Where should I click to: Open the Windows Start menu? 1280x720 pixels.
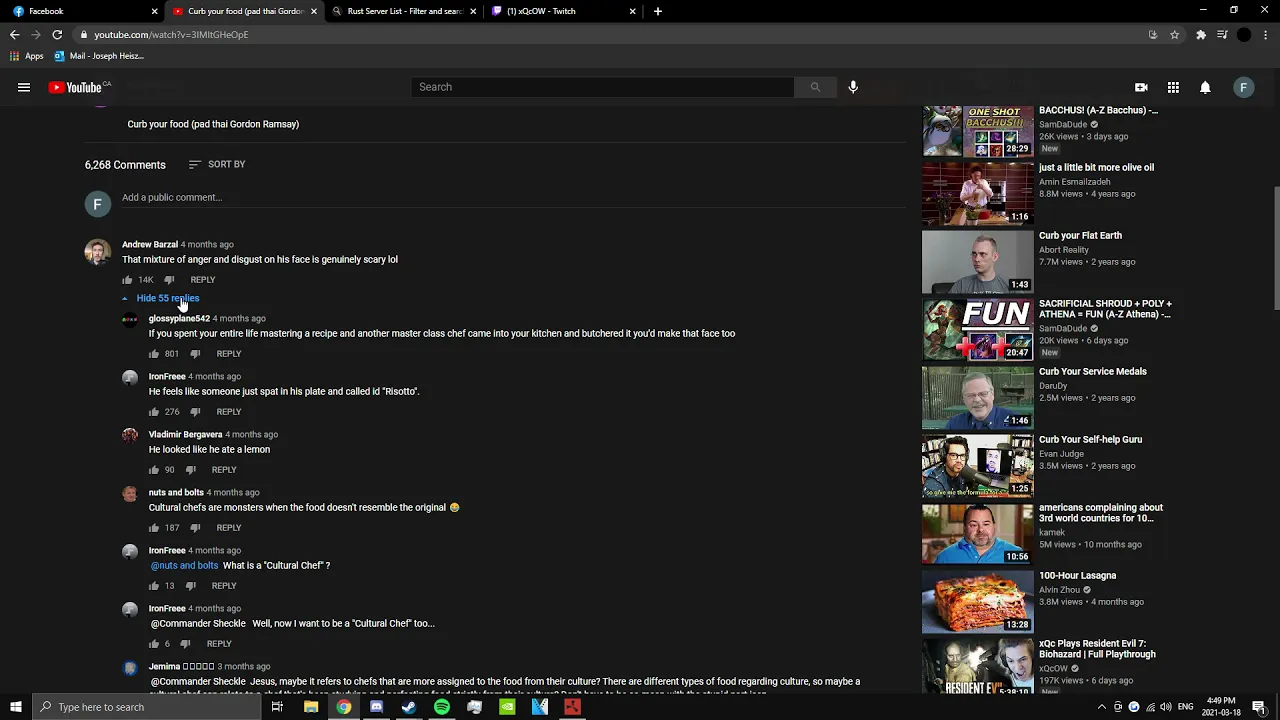[16, 707]
